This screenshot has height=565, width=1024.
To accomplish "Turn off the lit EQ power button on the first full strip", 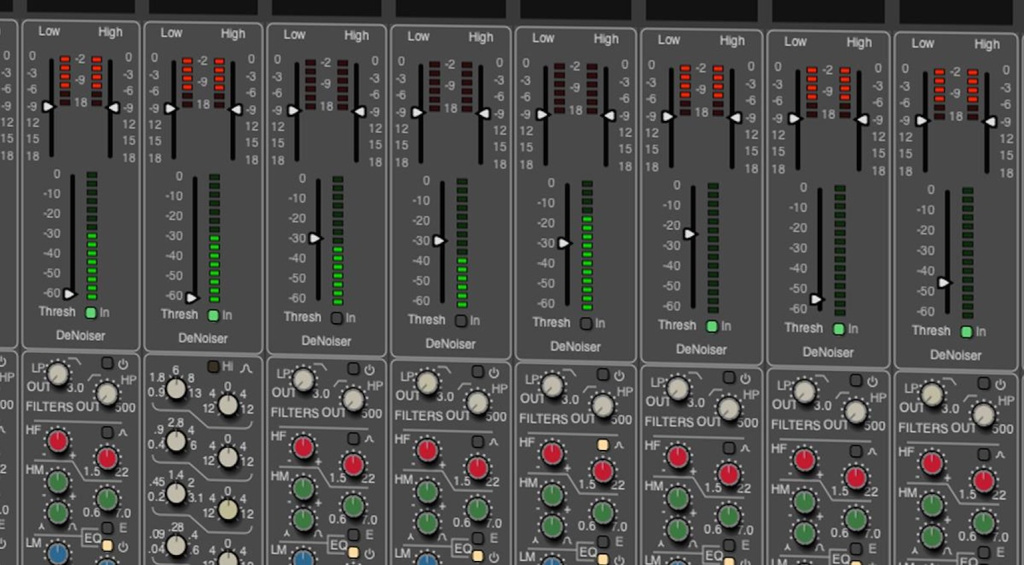I will coord(108,545).
